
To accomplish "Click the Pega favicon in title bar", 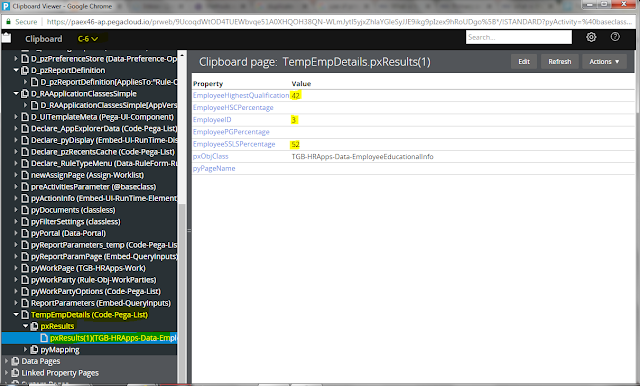I will coord(6,6).
